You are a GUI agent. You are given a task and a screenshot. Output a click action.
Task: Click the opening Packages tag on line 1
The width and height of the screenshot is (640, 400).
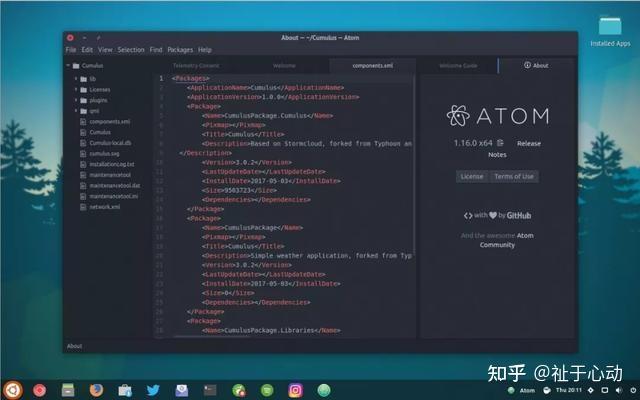click(x=190, y=78)
